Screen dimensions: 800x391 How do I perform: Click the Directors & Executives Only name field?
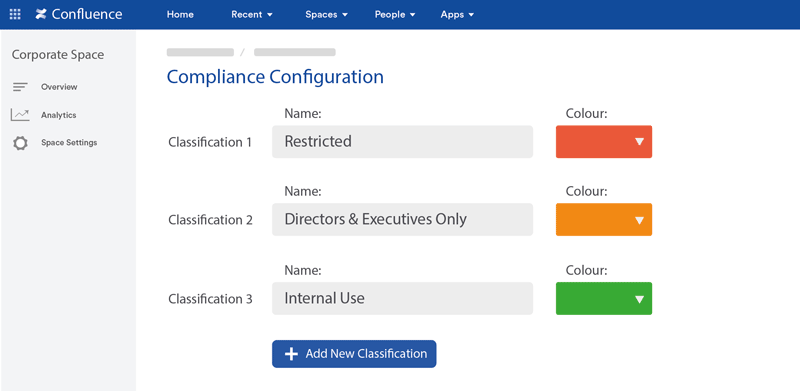point(402,219)
